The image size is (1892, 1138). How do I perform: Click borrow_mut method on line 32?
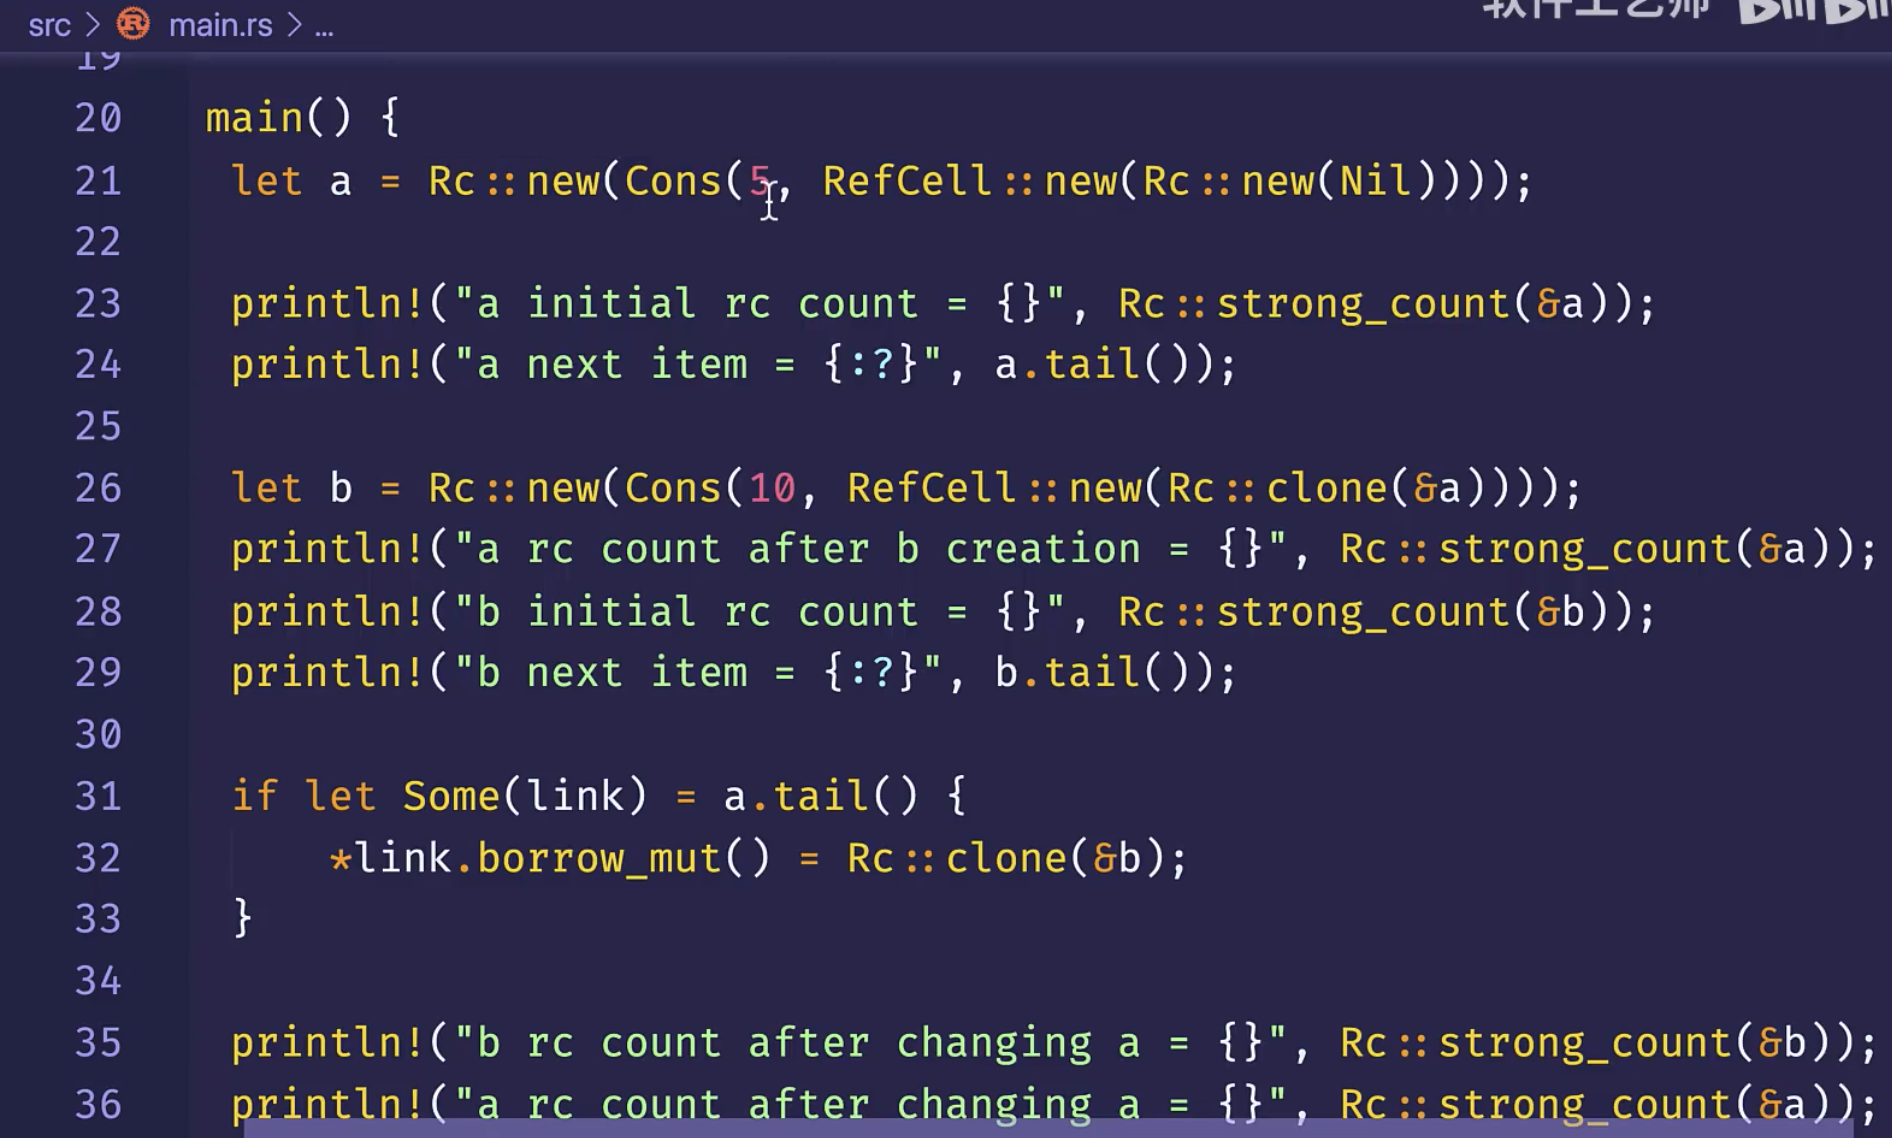coord(599,858)
